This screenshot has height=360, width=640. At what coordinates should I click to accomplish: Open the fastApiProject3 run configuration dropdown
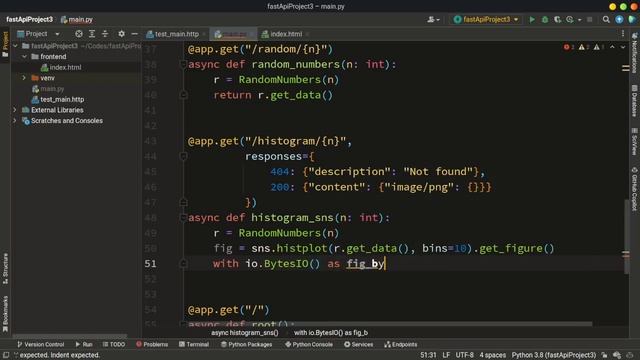tap(486, 20)
